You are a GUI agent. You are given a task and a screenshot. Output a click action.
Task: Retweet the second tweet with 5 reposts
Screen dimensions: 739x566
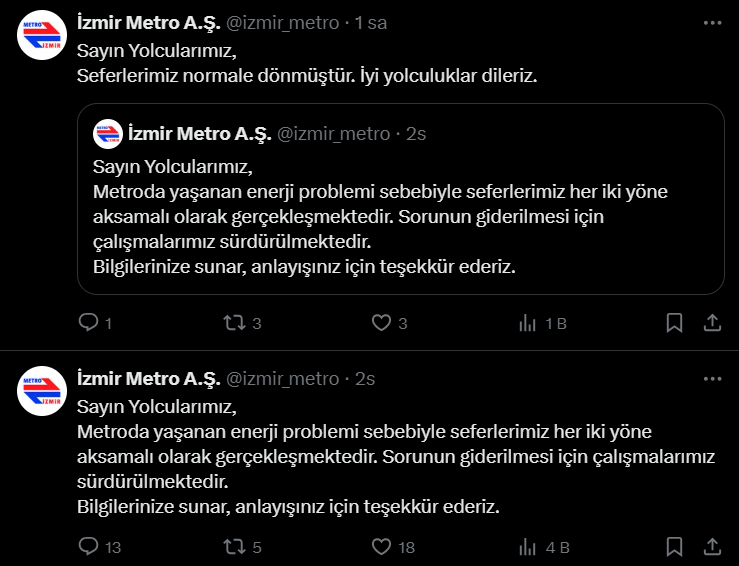[x=242, y=547]
